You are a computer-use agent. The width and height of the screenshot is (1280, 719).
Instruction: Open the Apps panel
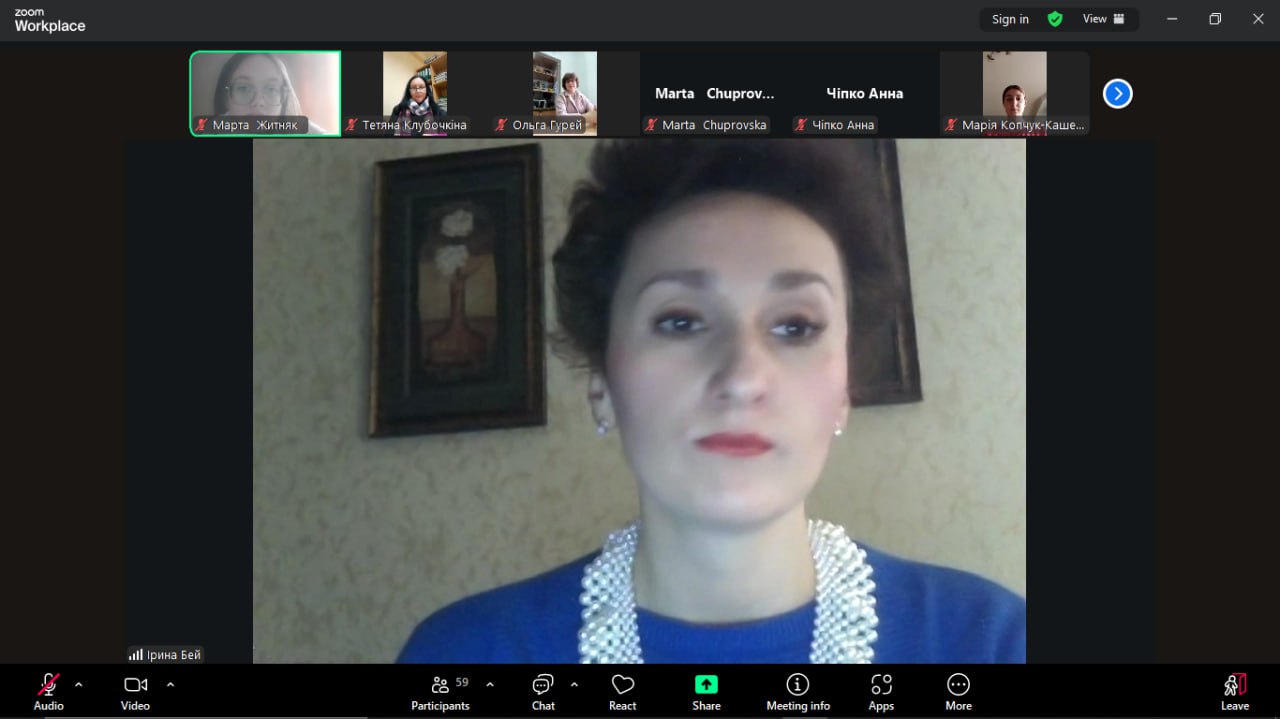pyautogui.click(x=880, y=691)
